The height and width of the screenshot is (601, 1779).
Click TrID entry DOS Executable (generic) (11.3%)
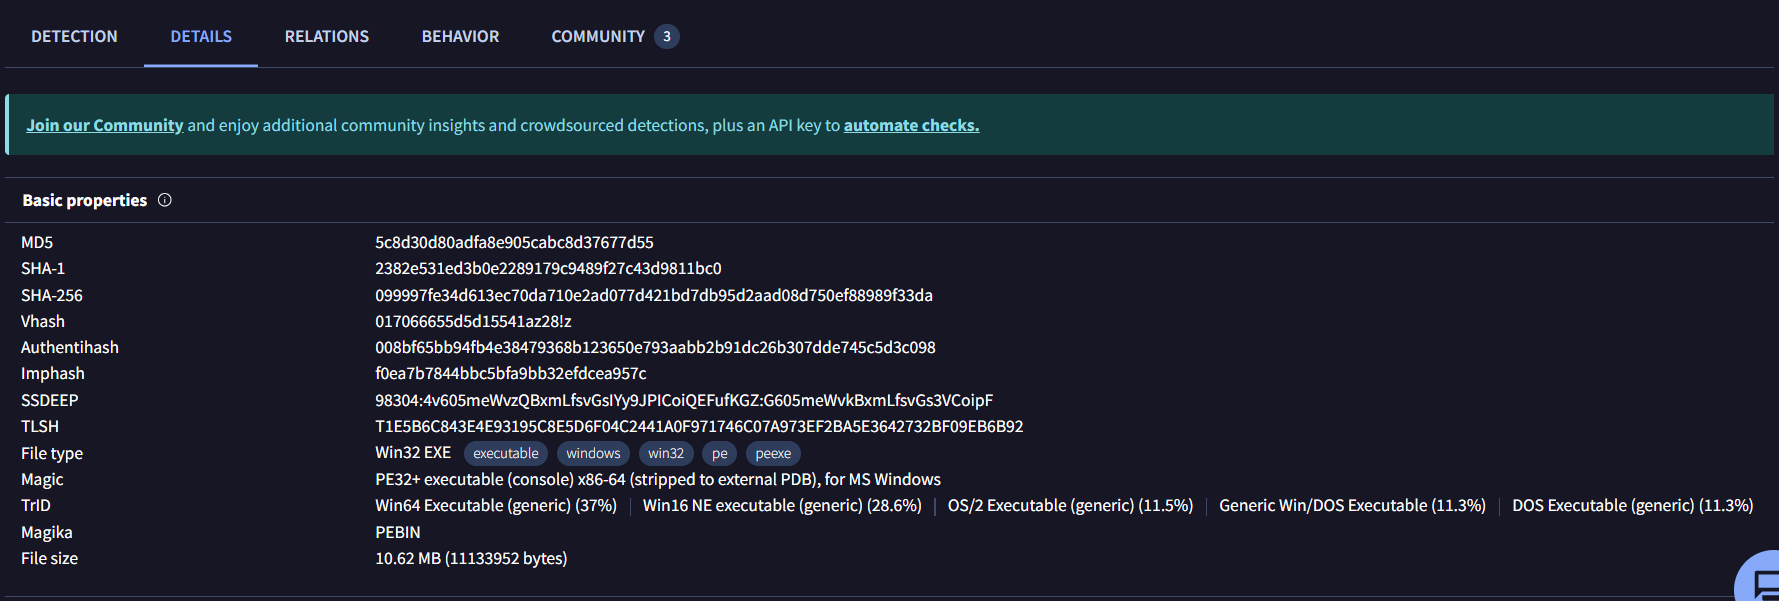pyautogui.click(x=1633, y=505)
